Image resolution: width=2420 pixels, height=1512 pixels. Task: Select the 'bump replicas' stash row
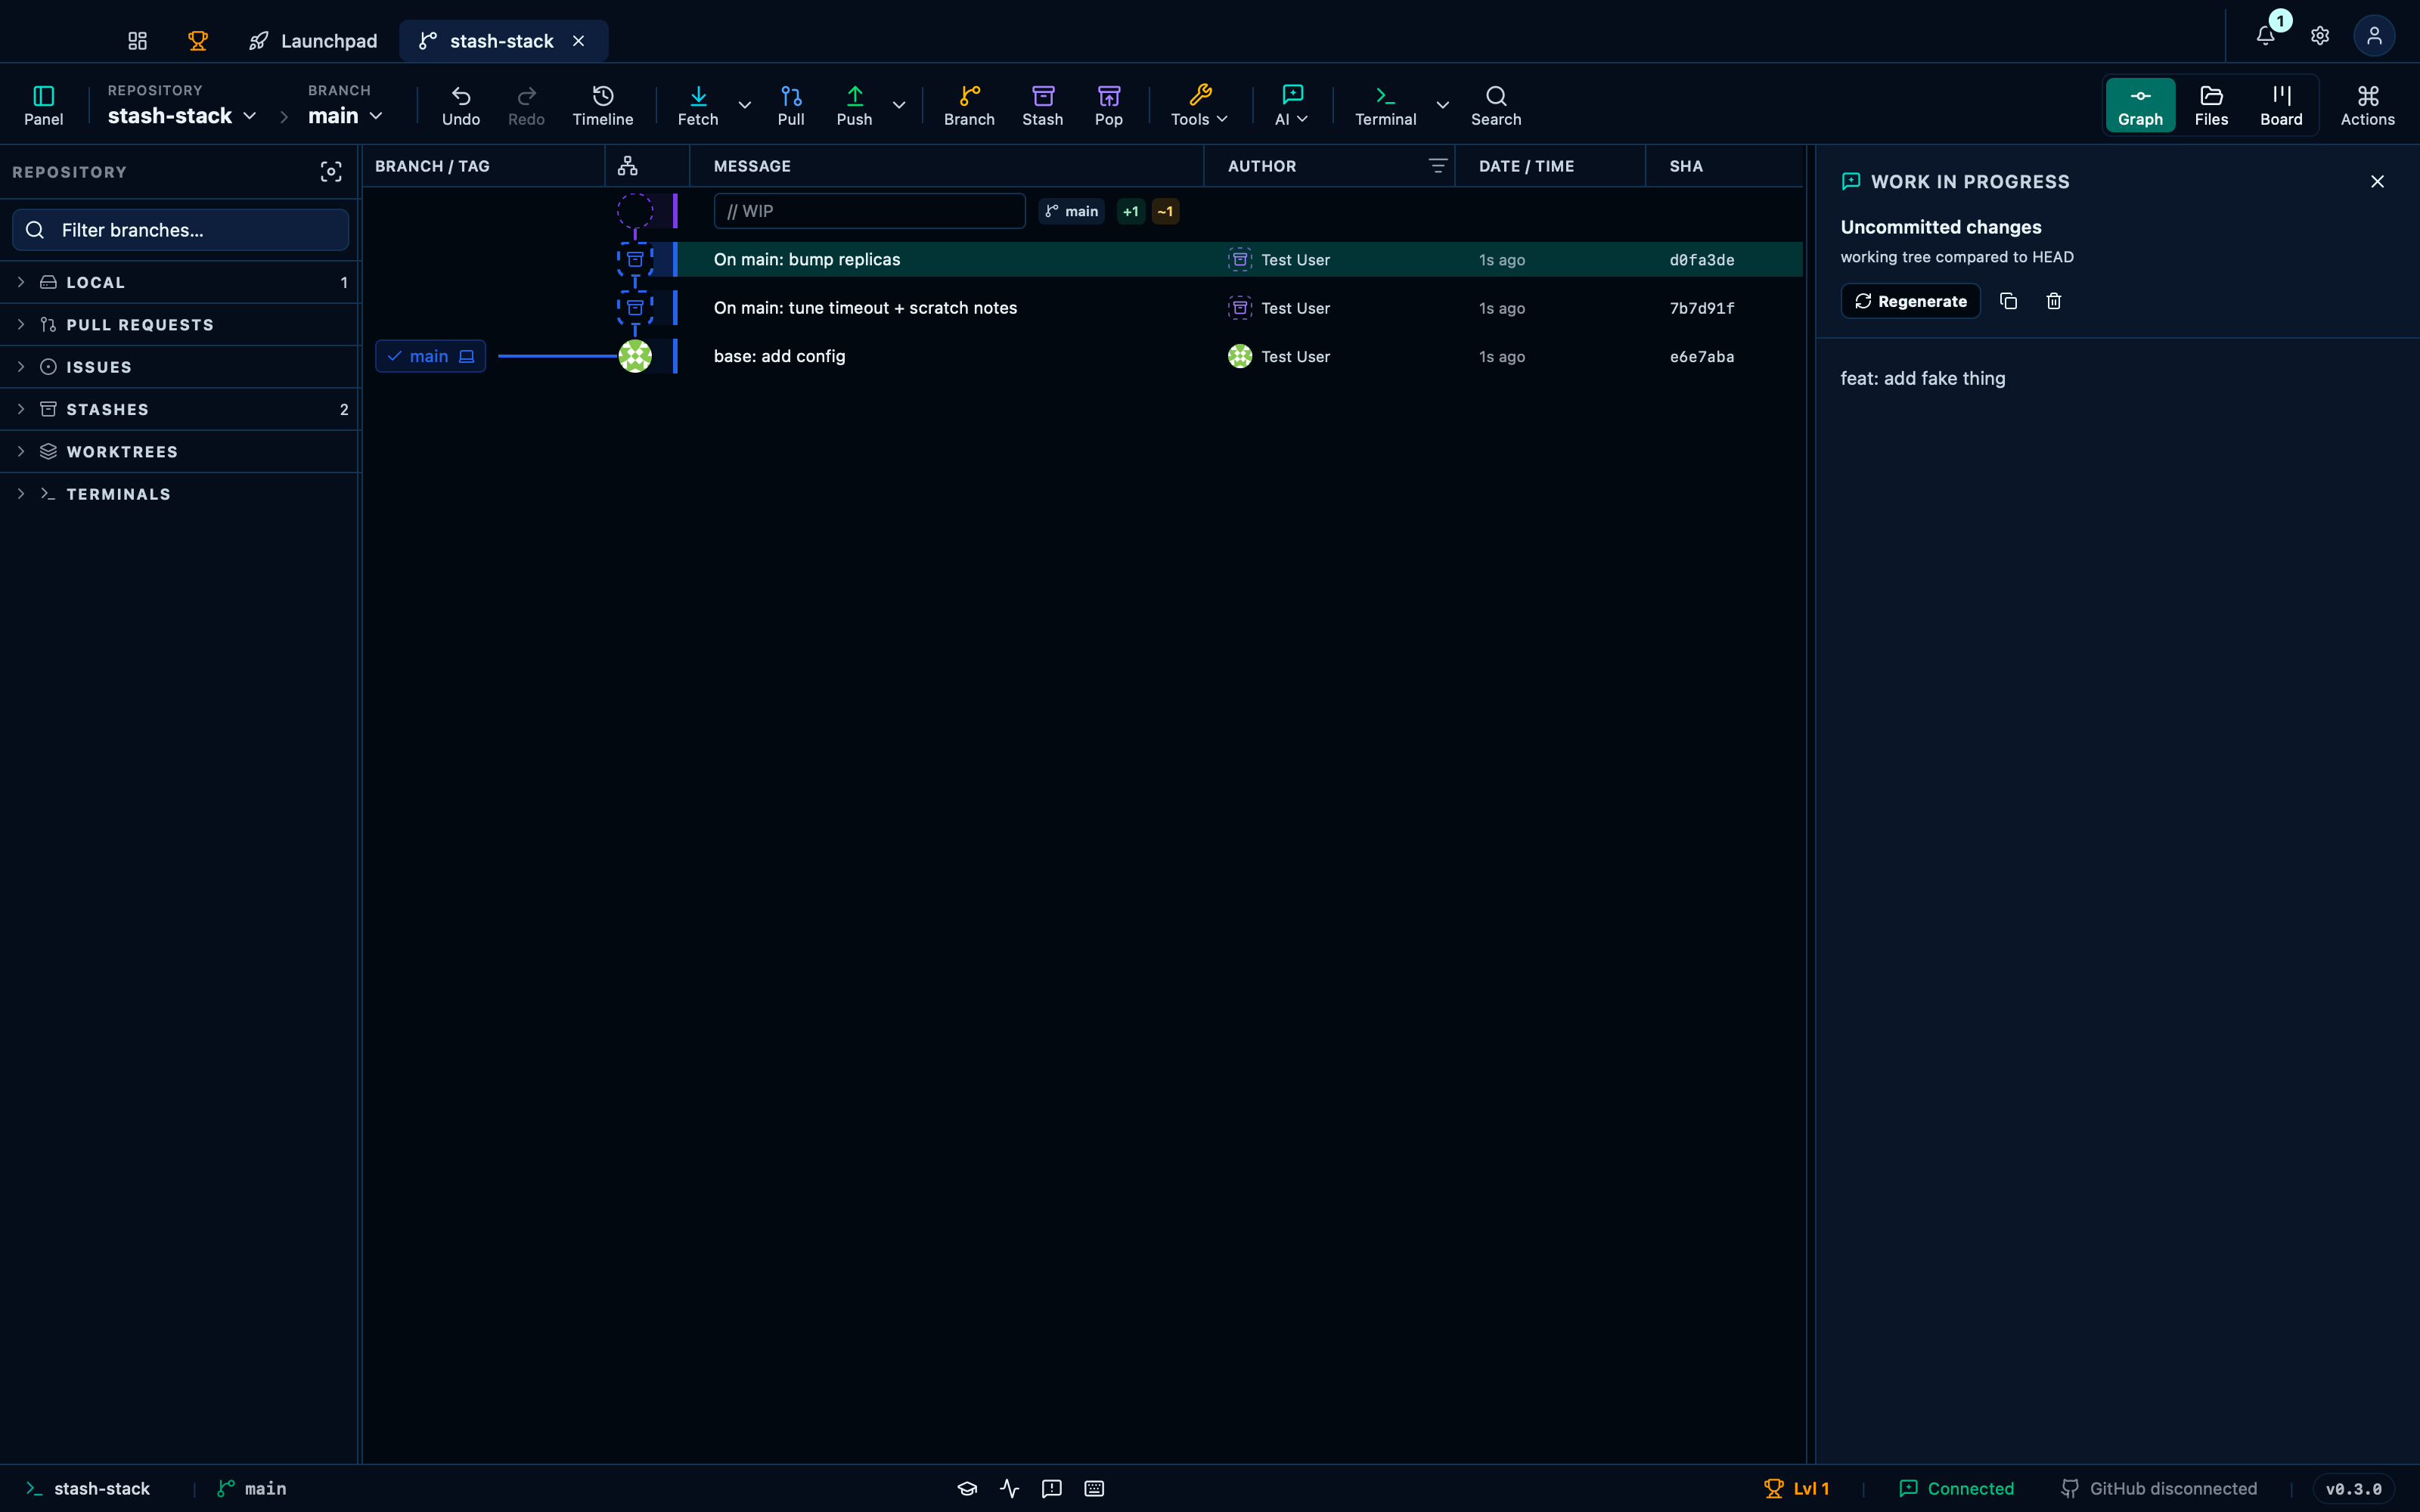click(1083, 259)
